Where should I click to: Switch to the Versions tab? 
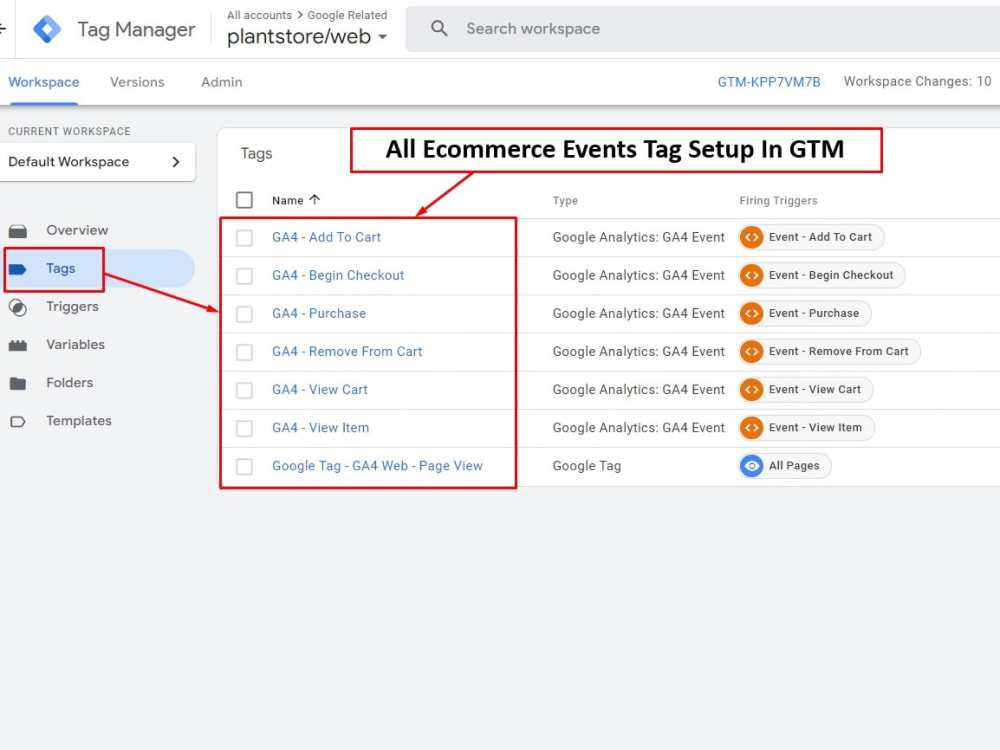tap(137, 82)
